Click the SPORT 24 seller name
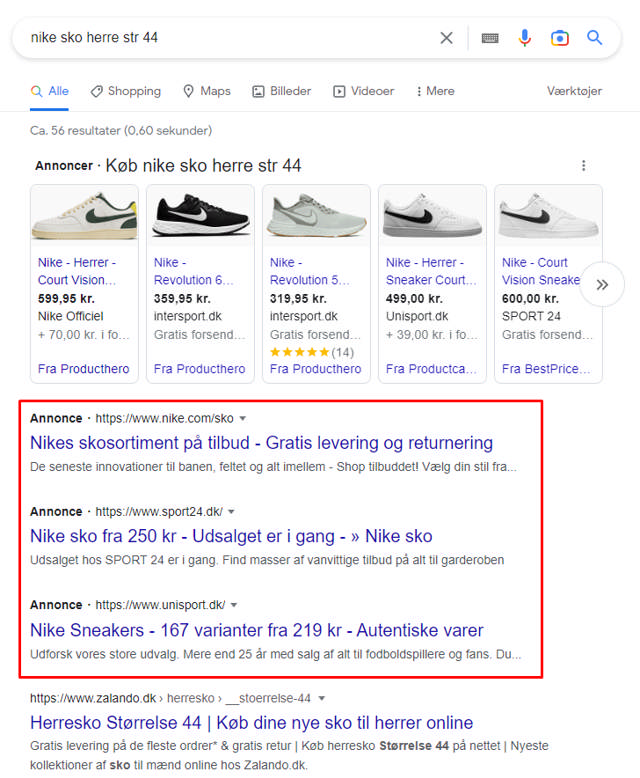Image resolution: width=640 pixels, height=778 pixels. (531, 317)
